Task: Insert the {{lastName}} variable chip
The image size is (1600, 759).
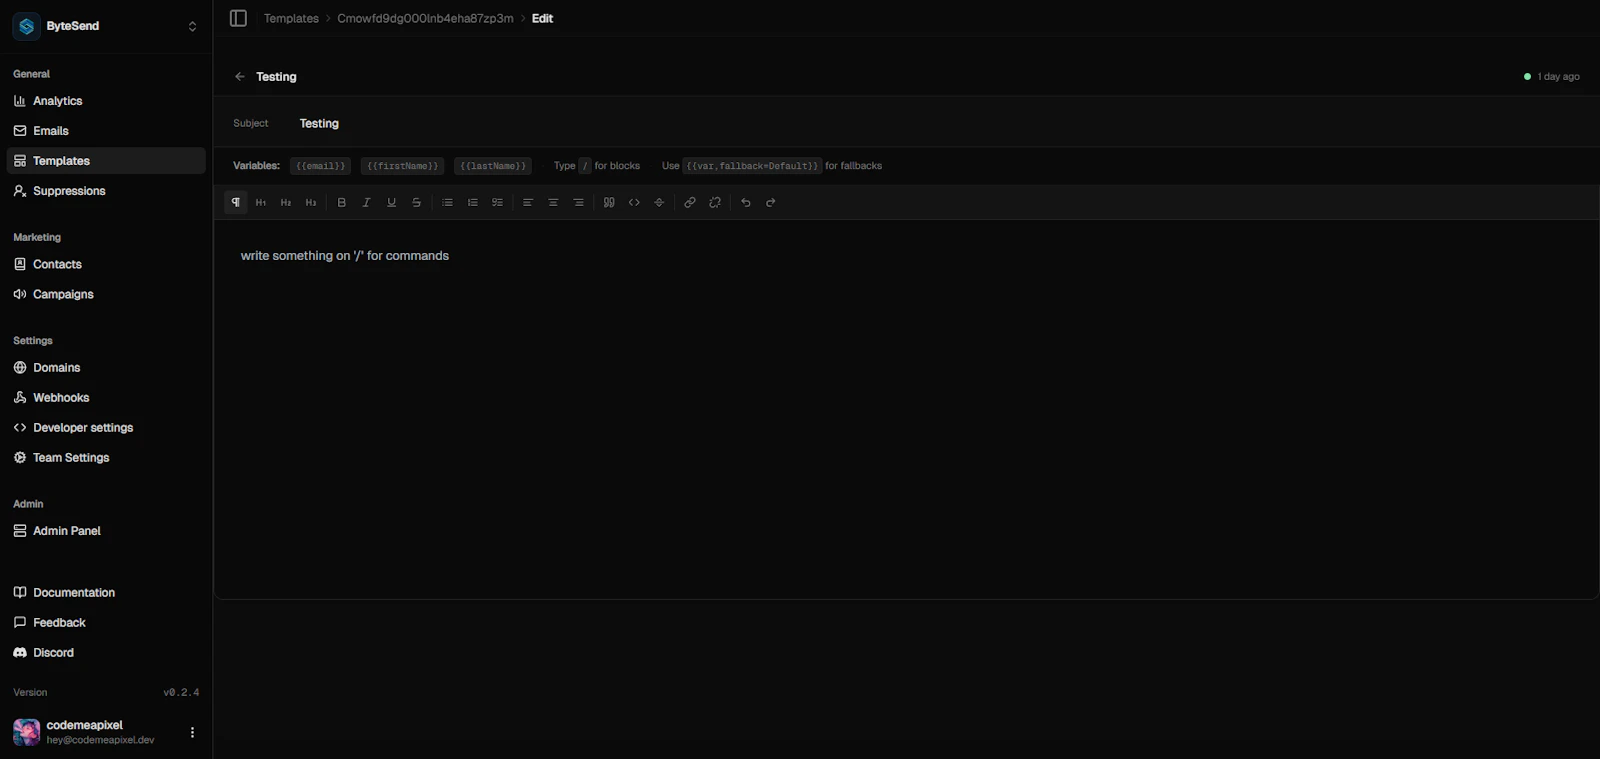Action: click(493, 166)
